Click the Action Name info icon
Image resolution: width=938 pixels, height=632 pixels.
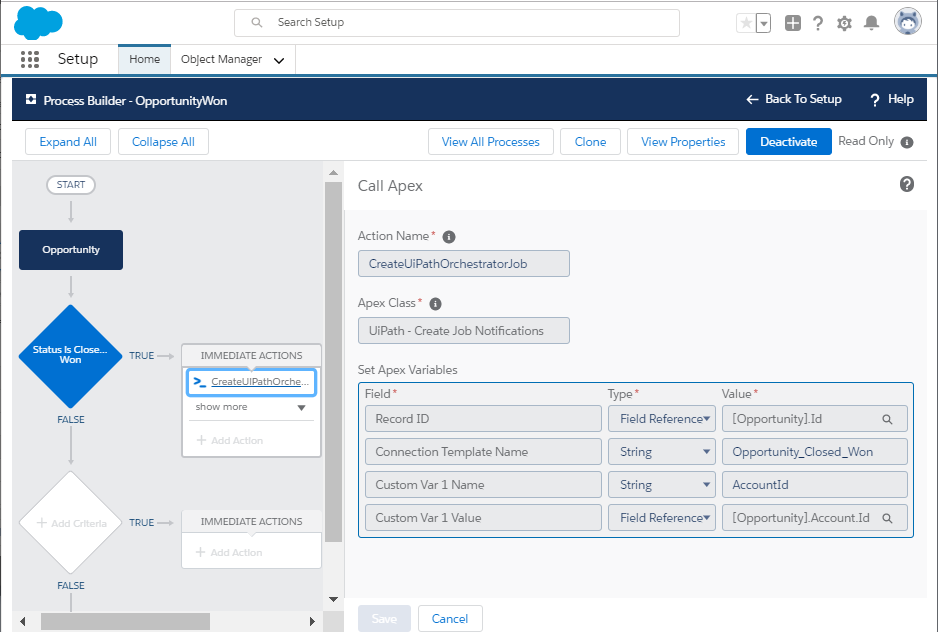point(448,236)
